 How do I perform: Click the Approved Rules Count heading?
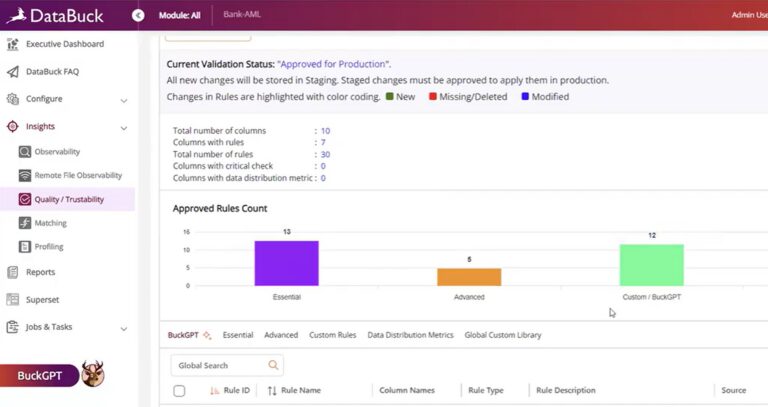point(220,209)
